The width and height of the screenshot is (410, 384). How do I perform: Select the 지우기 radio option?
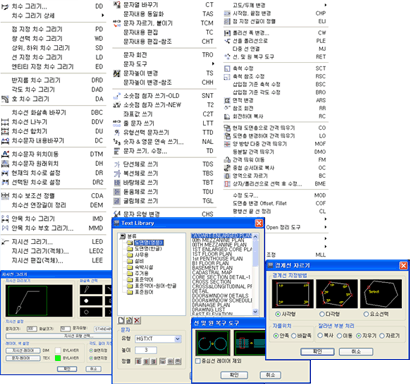point(359,336)
